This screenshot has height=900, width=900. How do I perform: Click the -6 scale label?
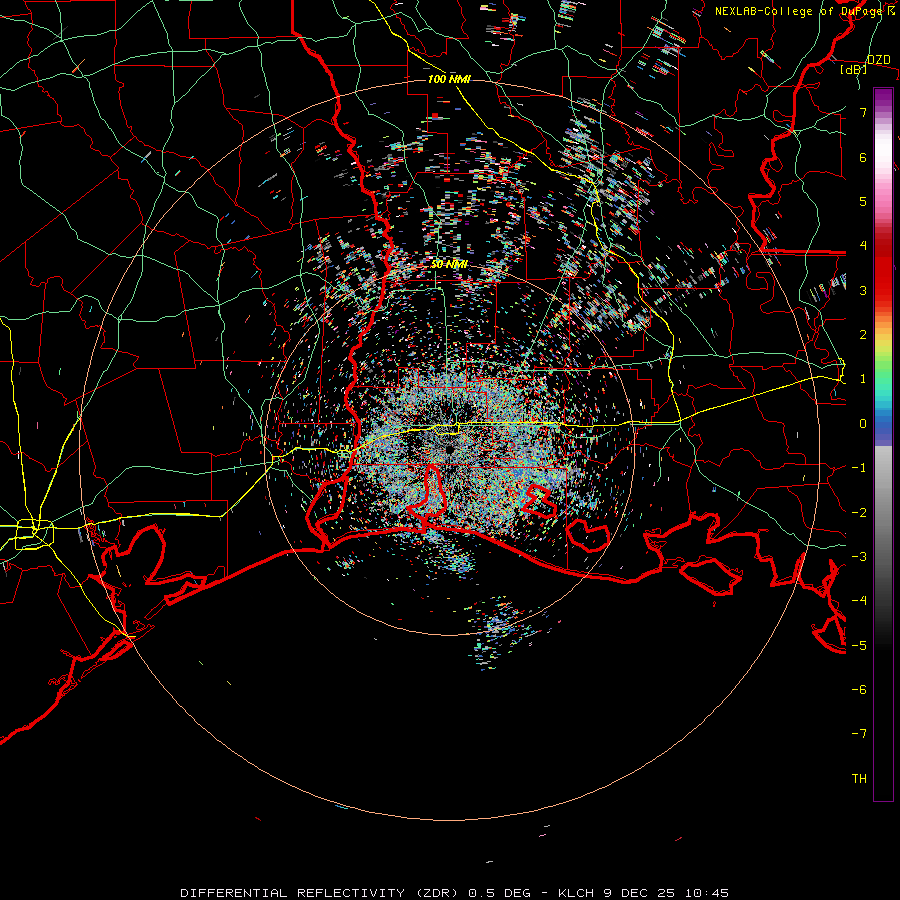point(859,690)
